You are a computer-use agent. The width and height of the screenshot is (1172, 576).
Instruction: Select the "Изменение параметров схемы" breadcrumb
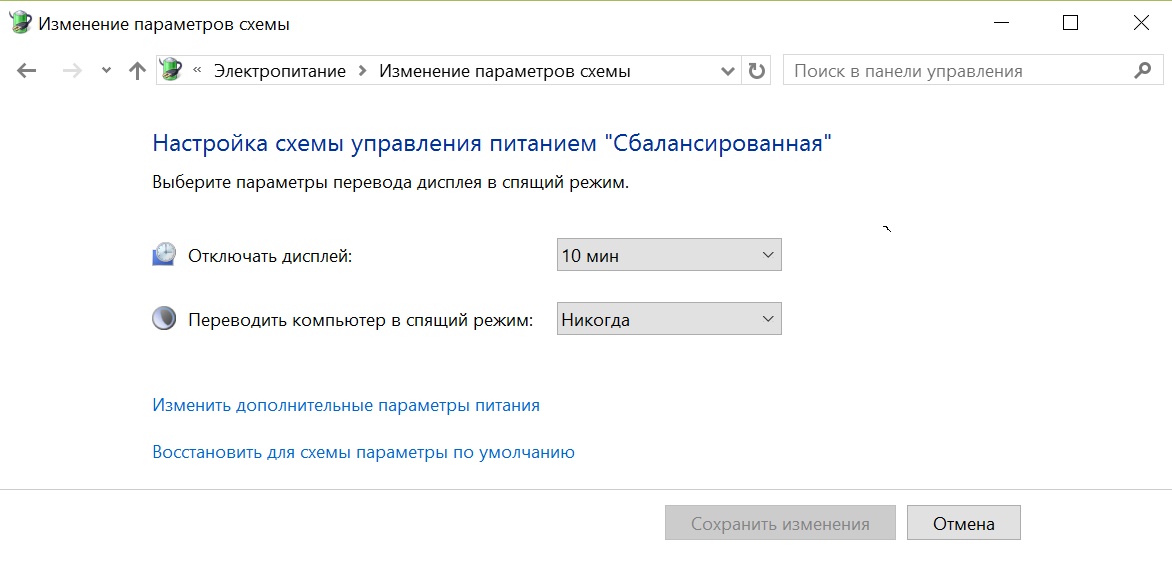coord(505,71)
